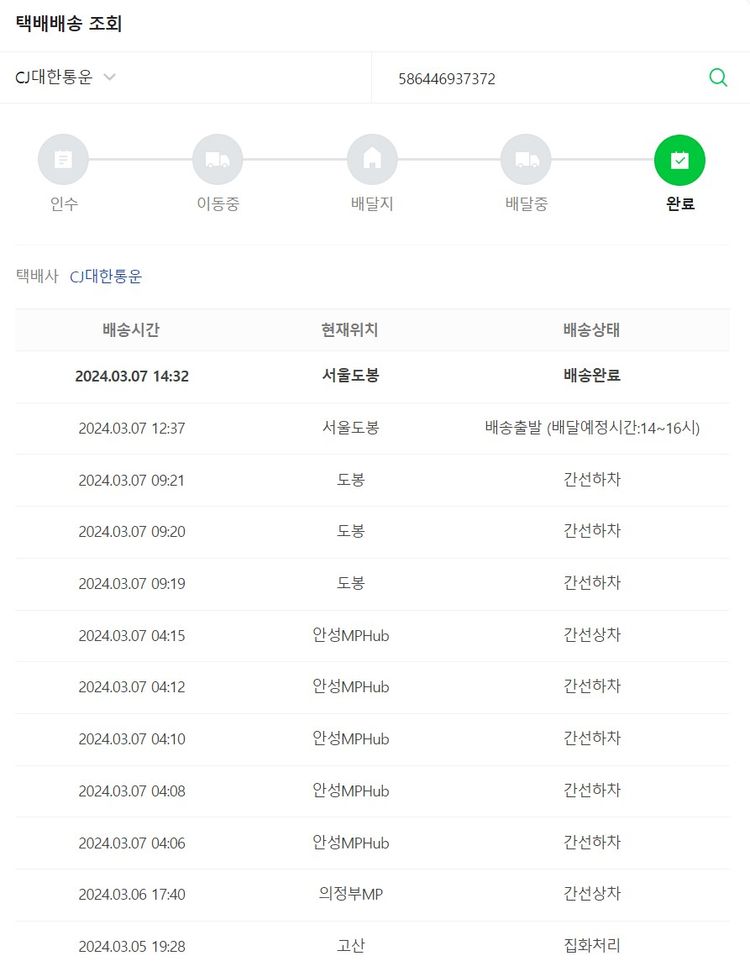
Task: Select the 도봉 간선하차 row at 09:21
Action: (x=372, y=480)
